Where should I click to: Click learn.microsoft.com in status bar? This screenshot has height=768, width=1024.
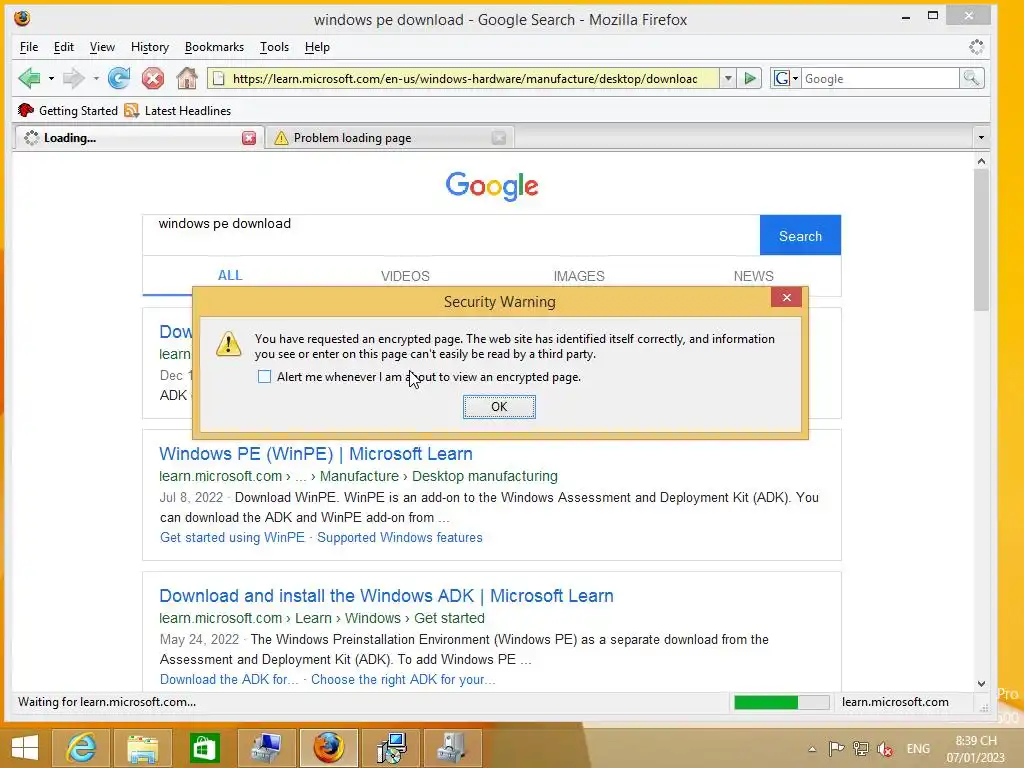click(895, 702)
